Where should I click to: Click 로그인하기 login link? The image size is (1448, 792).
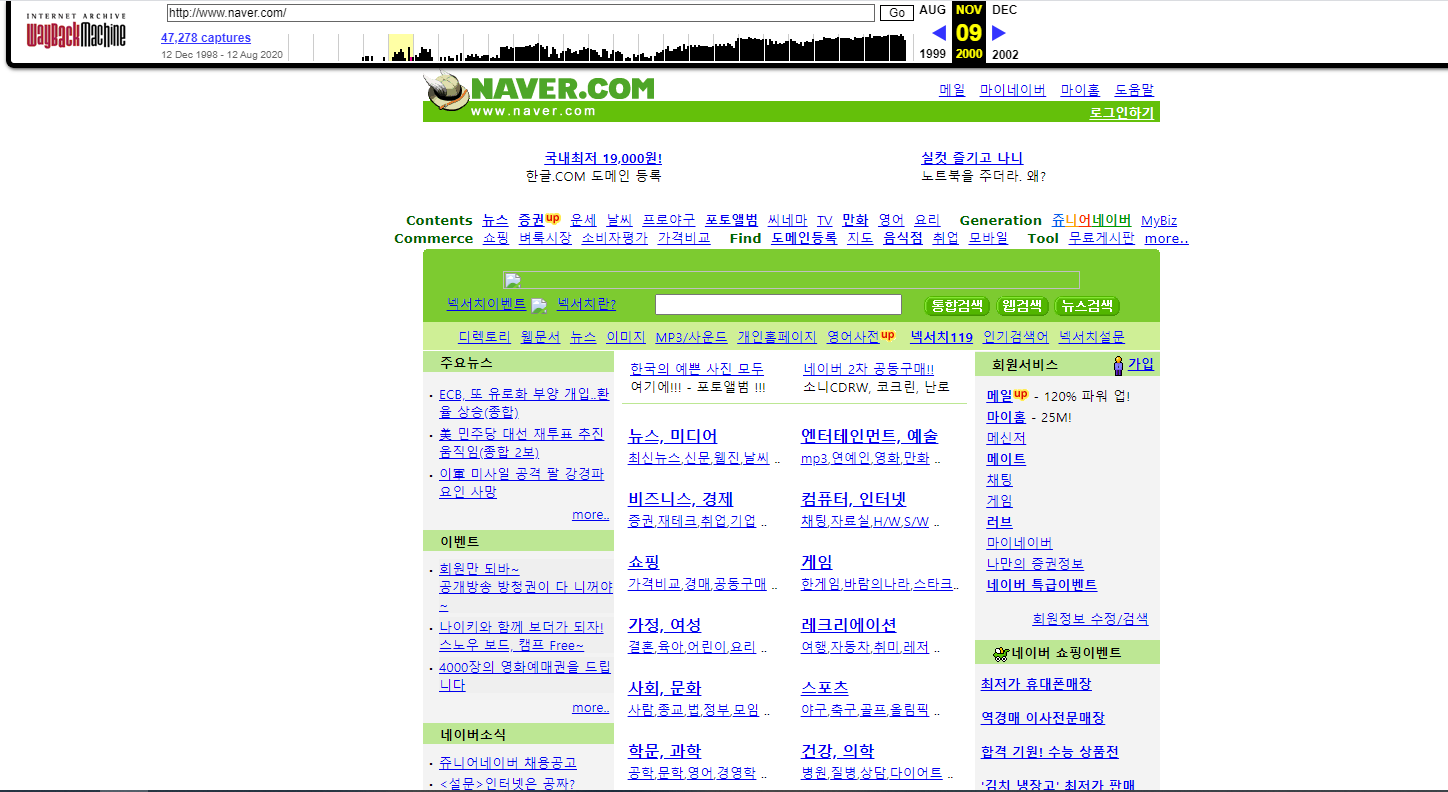1122,113
